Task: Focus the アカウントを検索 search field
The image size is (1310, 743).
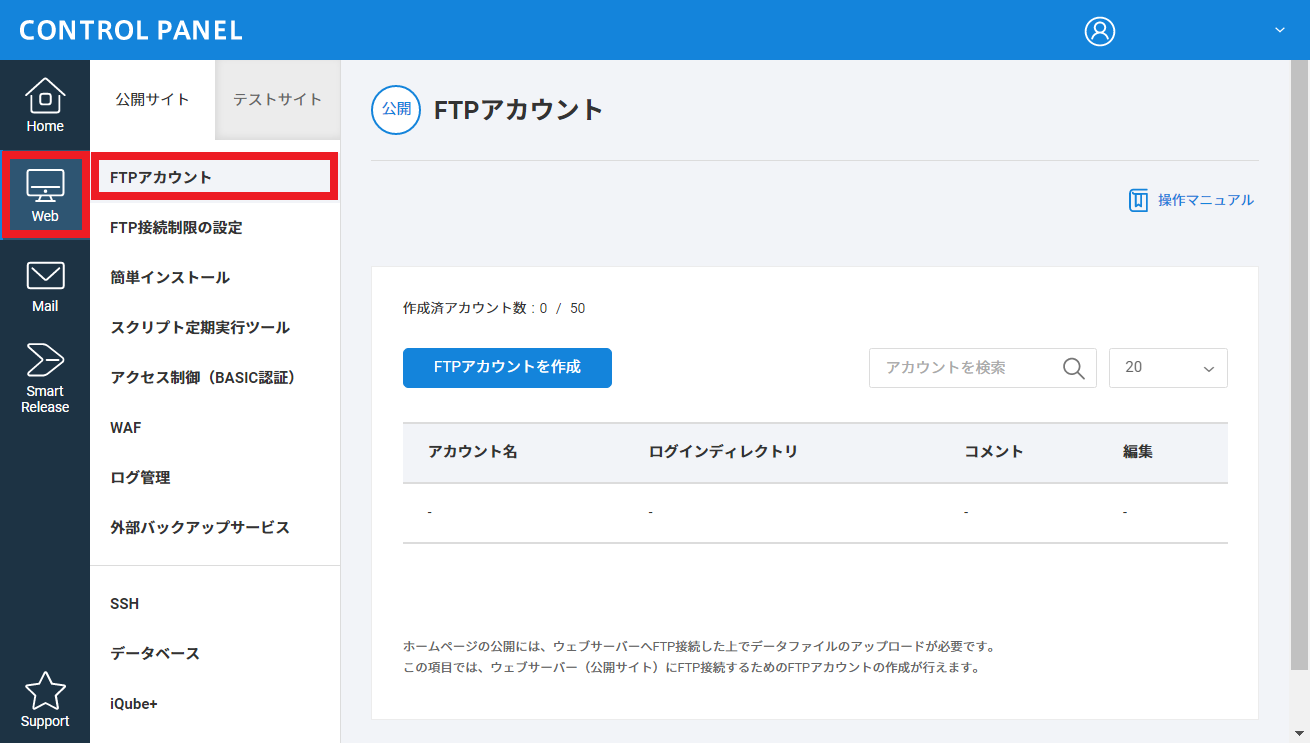Action: click(x=965, y=368)
